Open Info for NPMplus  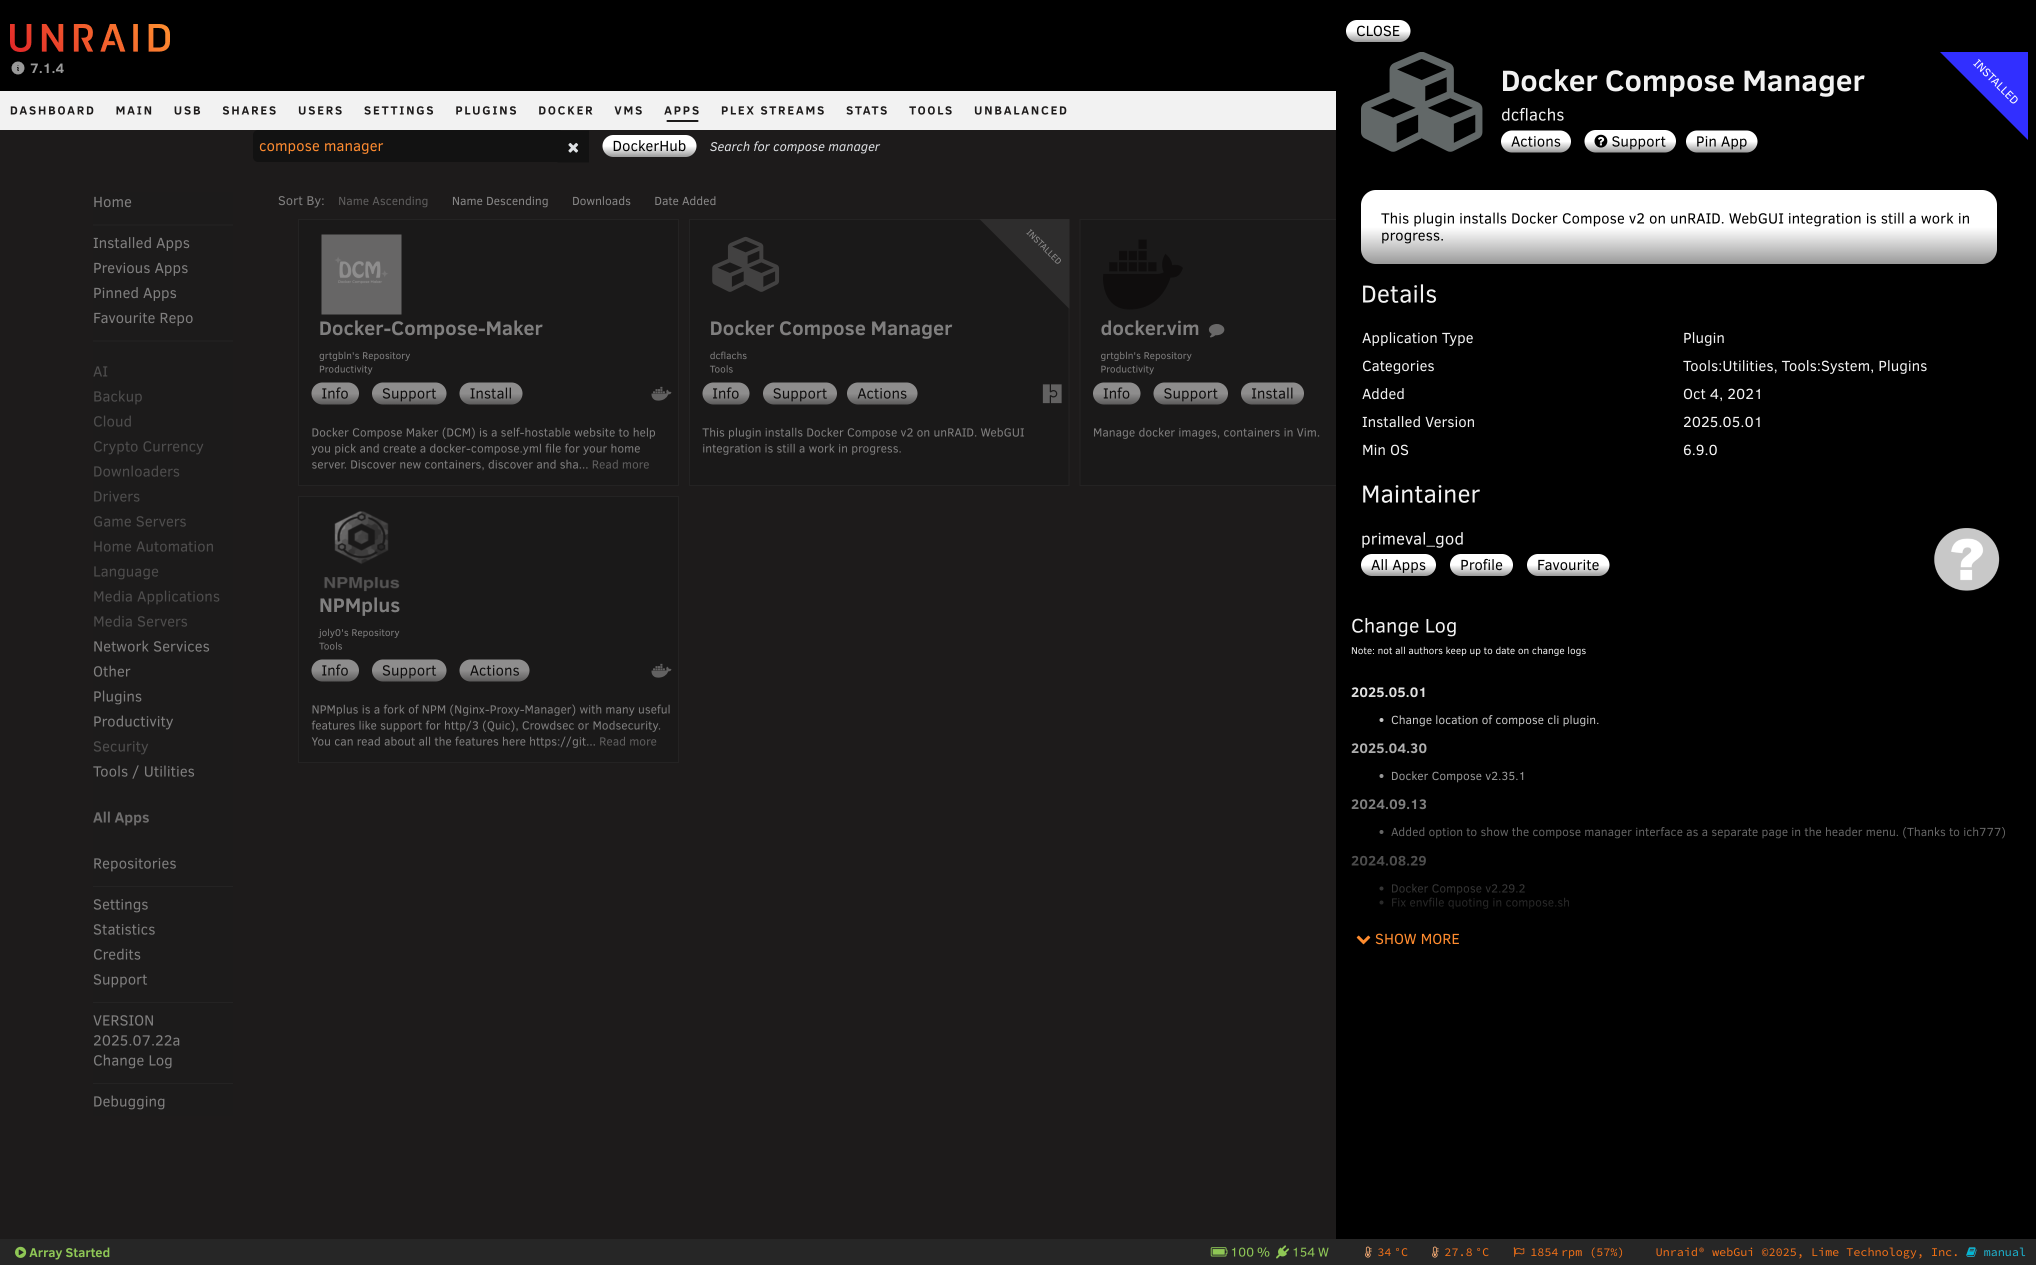tap(335, 671)
